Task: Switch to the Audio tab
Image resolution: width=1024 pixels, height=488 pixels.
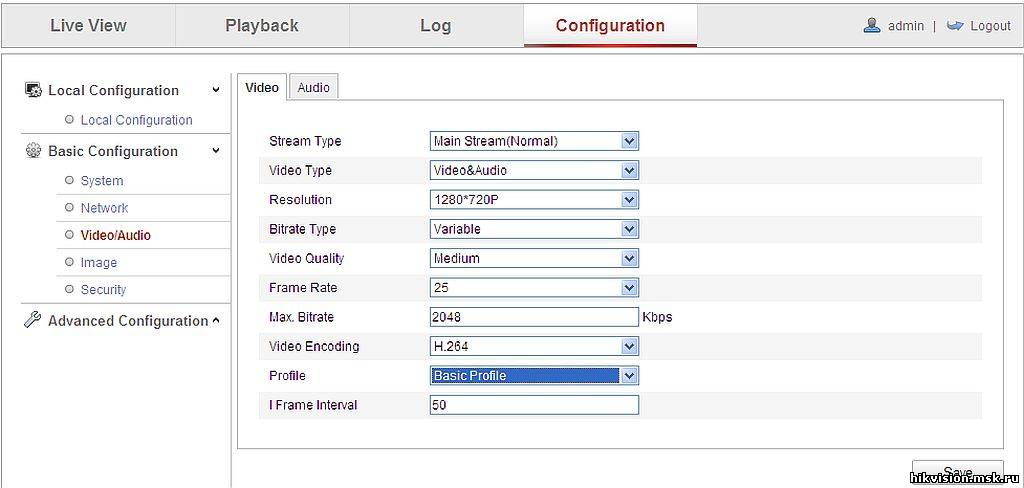Action: pyautogui.click(x=313, y=87)
